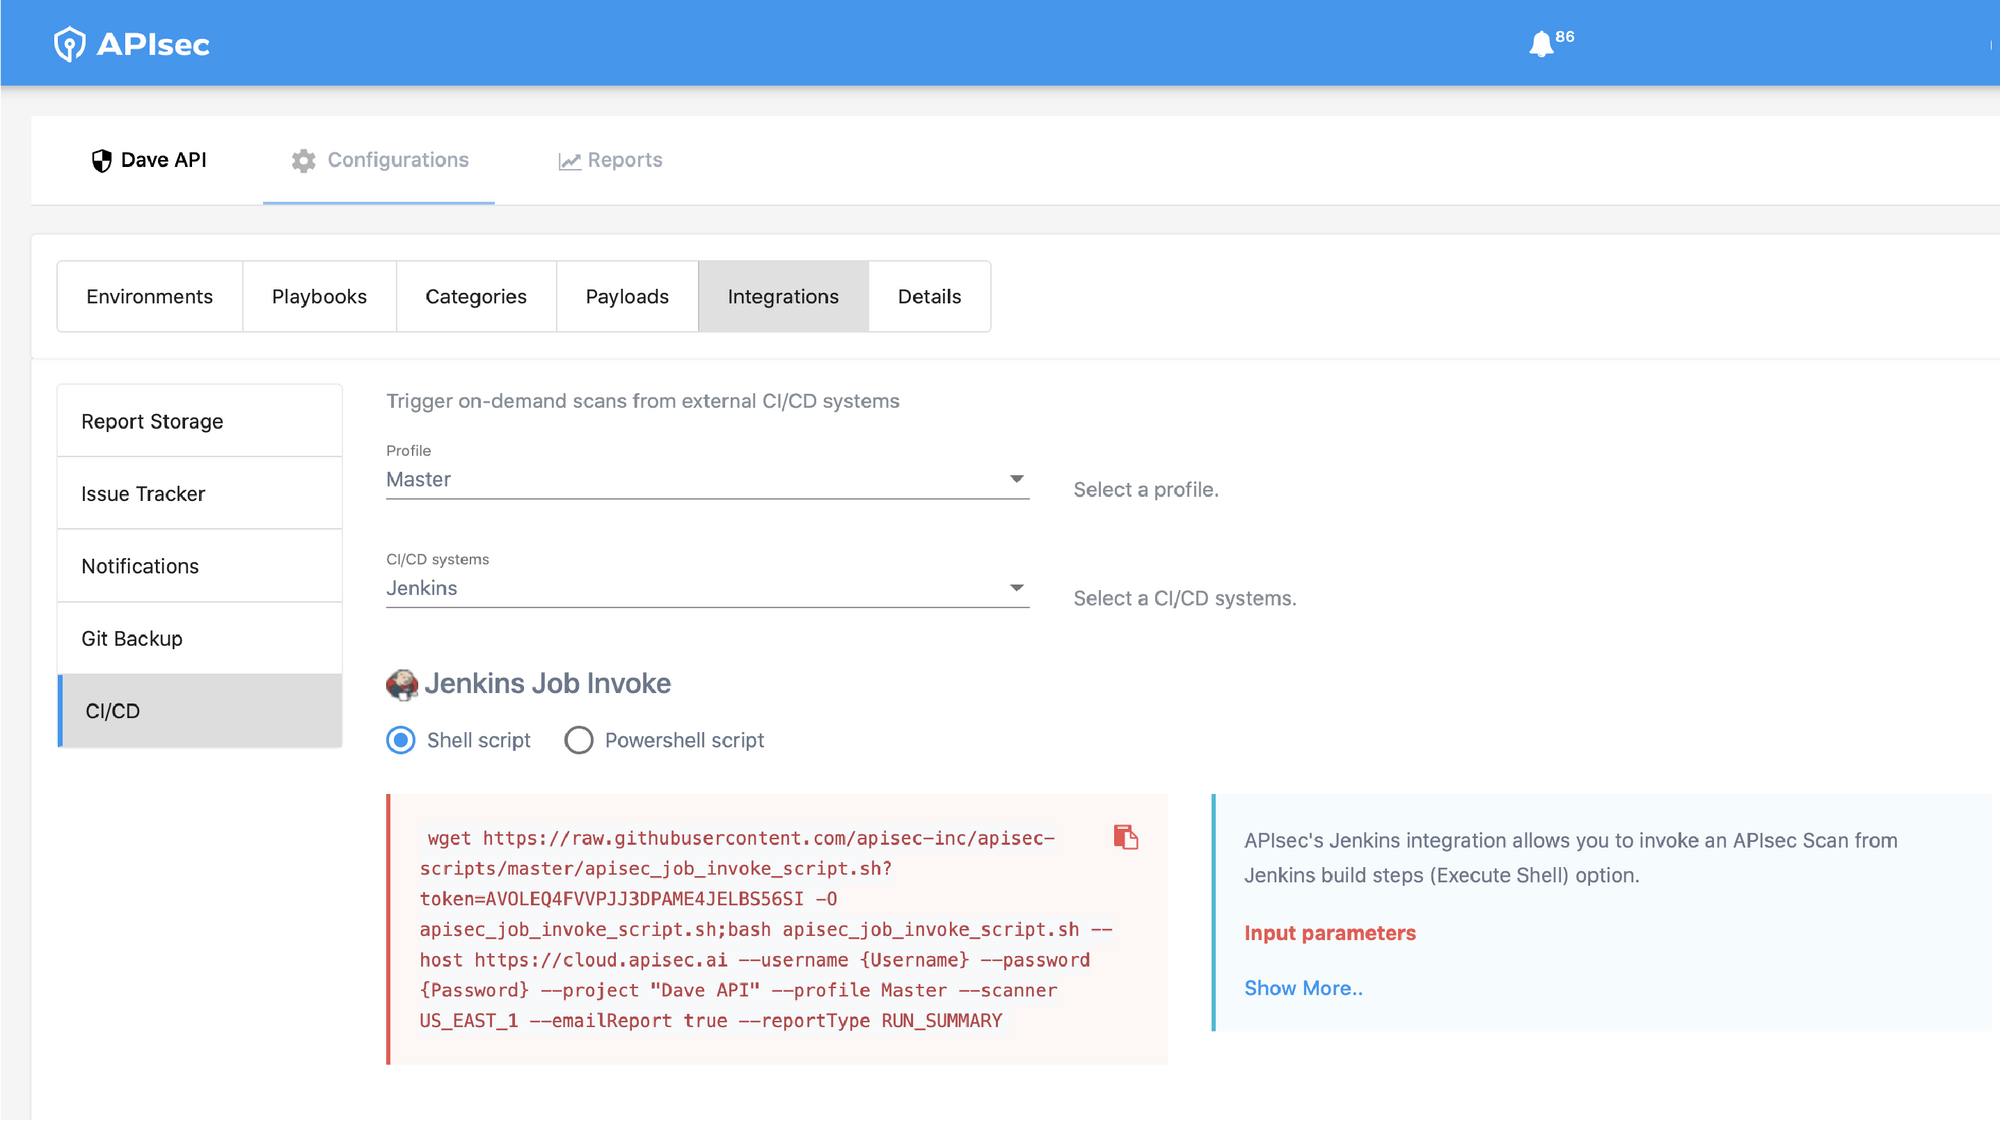This screenshot has width=2000, height=1121.
Task: Open the Environments tab
Action: click(x=149, y=296)
